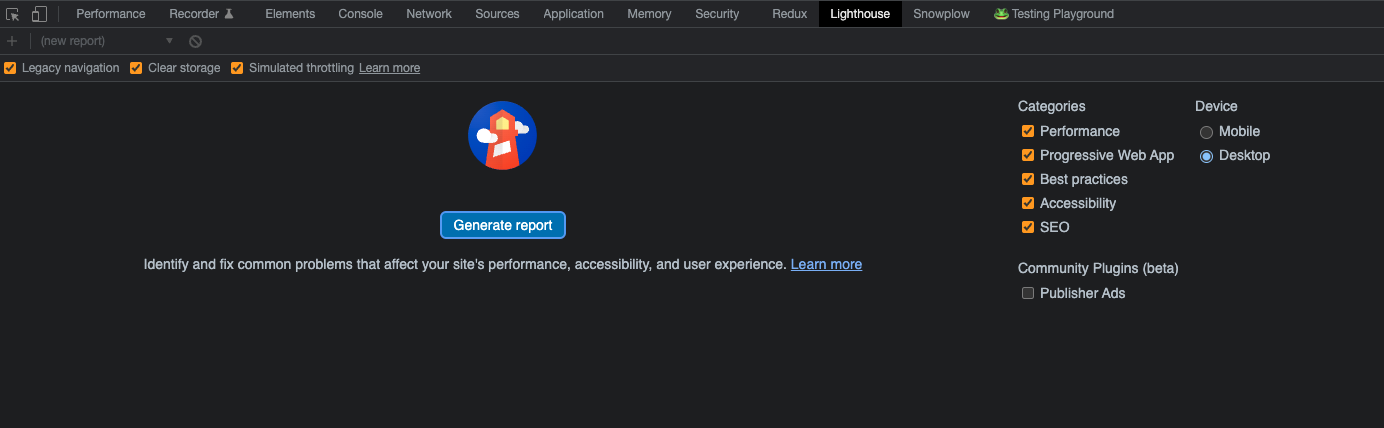Open the (new report) dropdown
This screenshot has height=428, width=1384.
106,41
